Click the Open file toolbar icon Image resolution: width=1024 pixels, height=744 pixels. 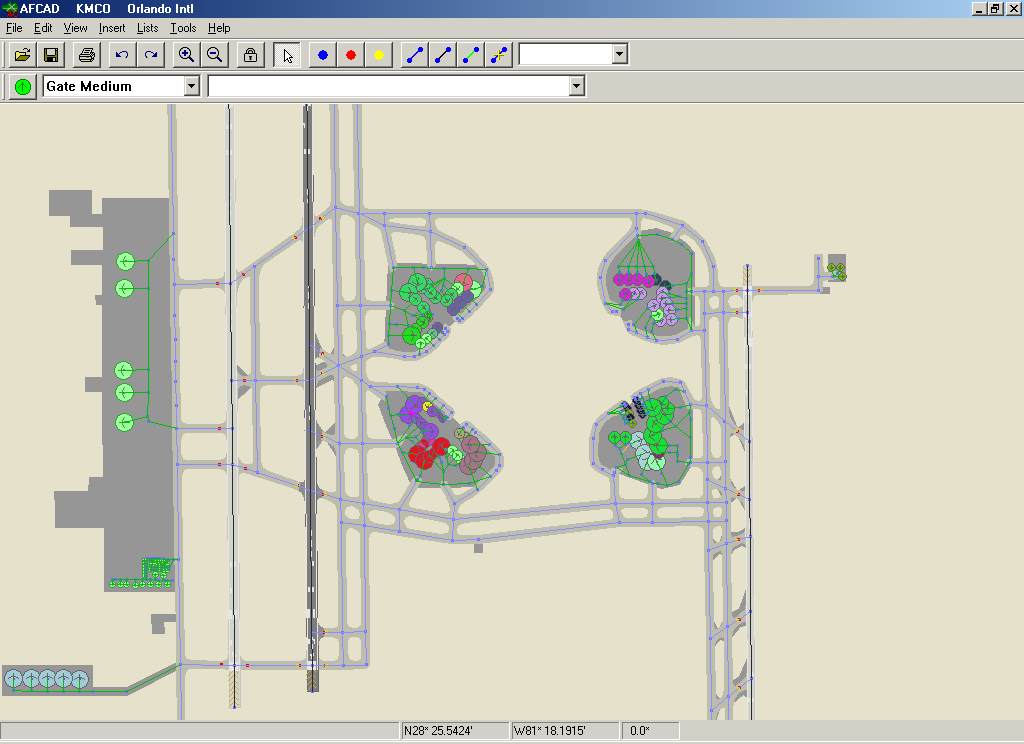click(x=23, y=55)
